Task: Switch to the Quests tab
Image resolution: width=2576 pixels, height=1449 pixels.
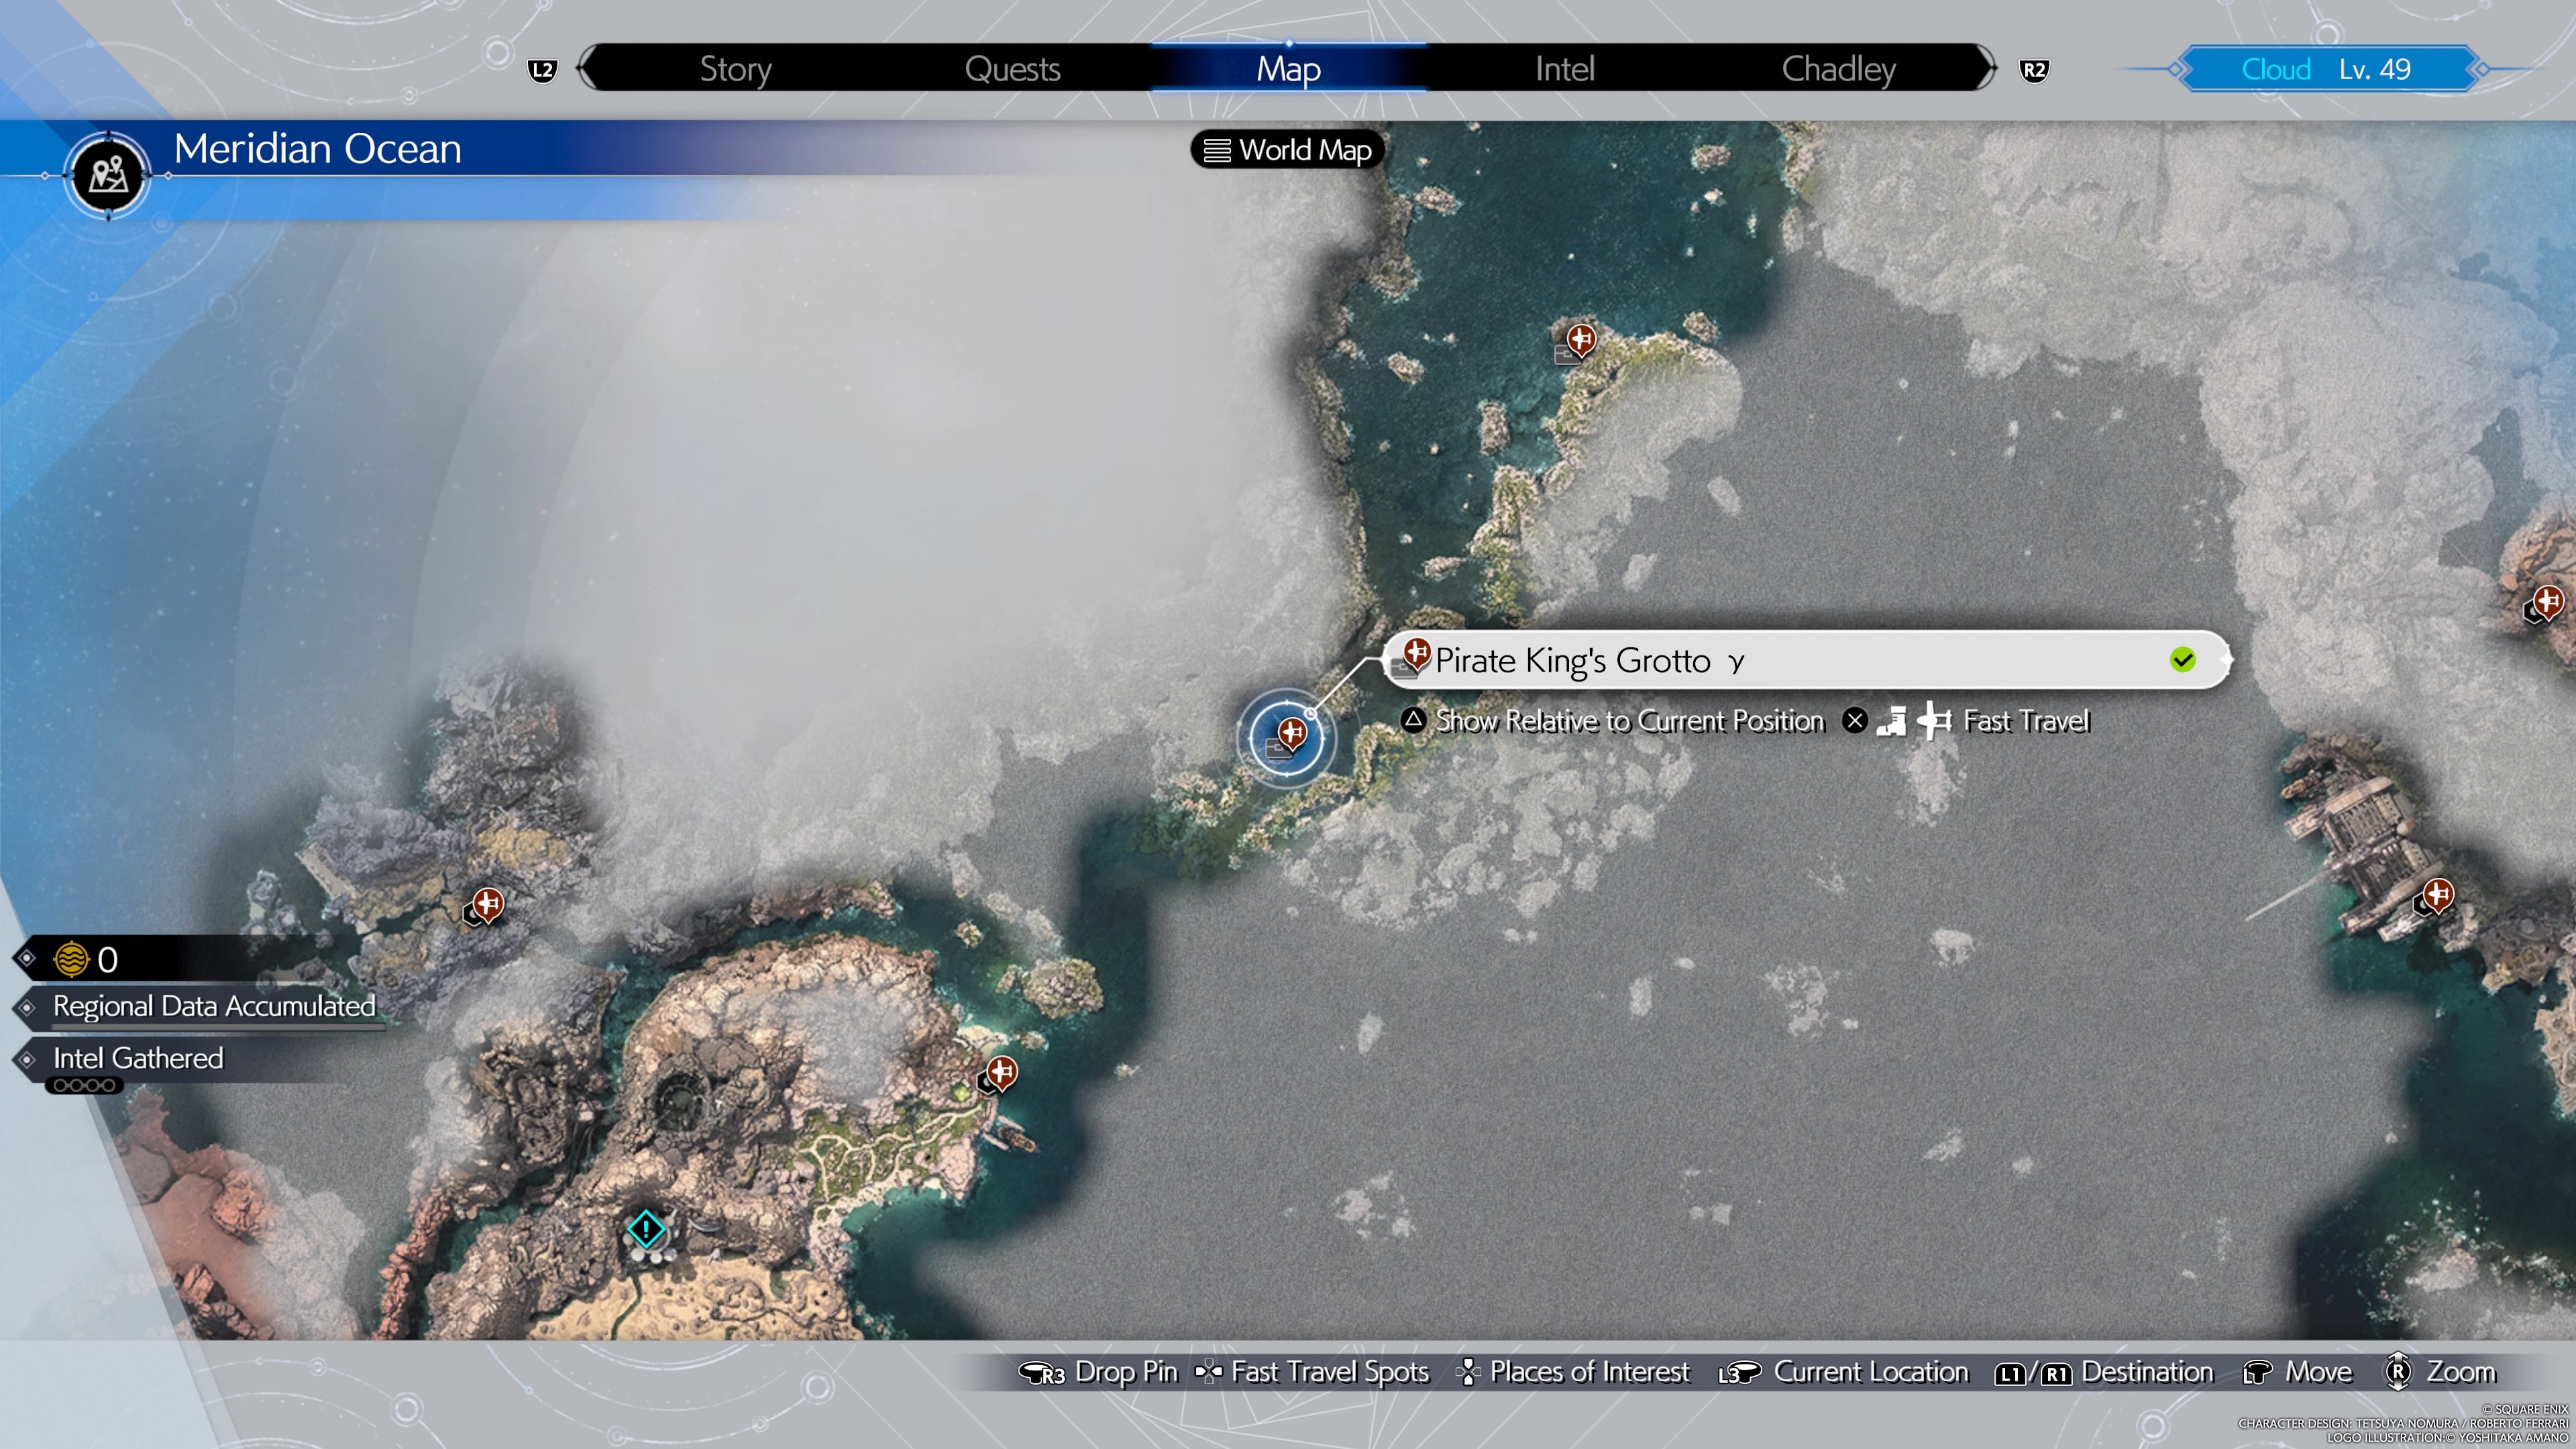Action: click(1012, 69)
